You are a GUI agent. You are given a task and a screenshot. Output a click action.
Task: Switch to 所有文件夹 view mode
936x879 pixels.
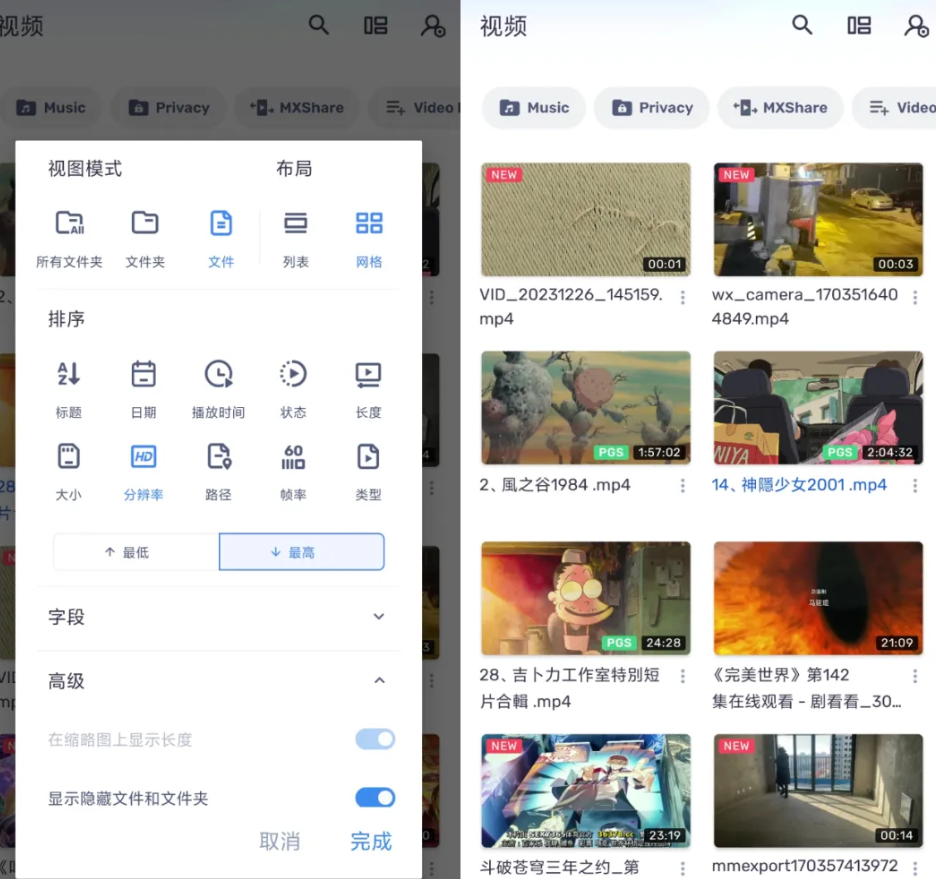click(x=69, y=224)
